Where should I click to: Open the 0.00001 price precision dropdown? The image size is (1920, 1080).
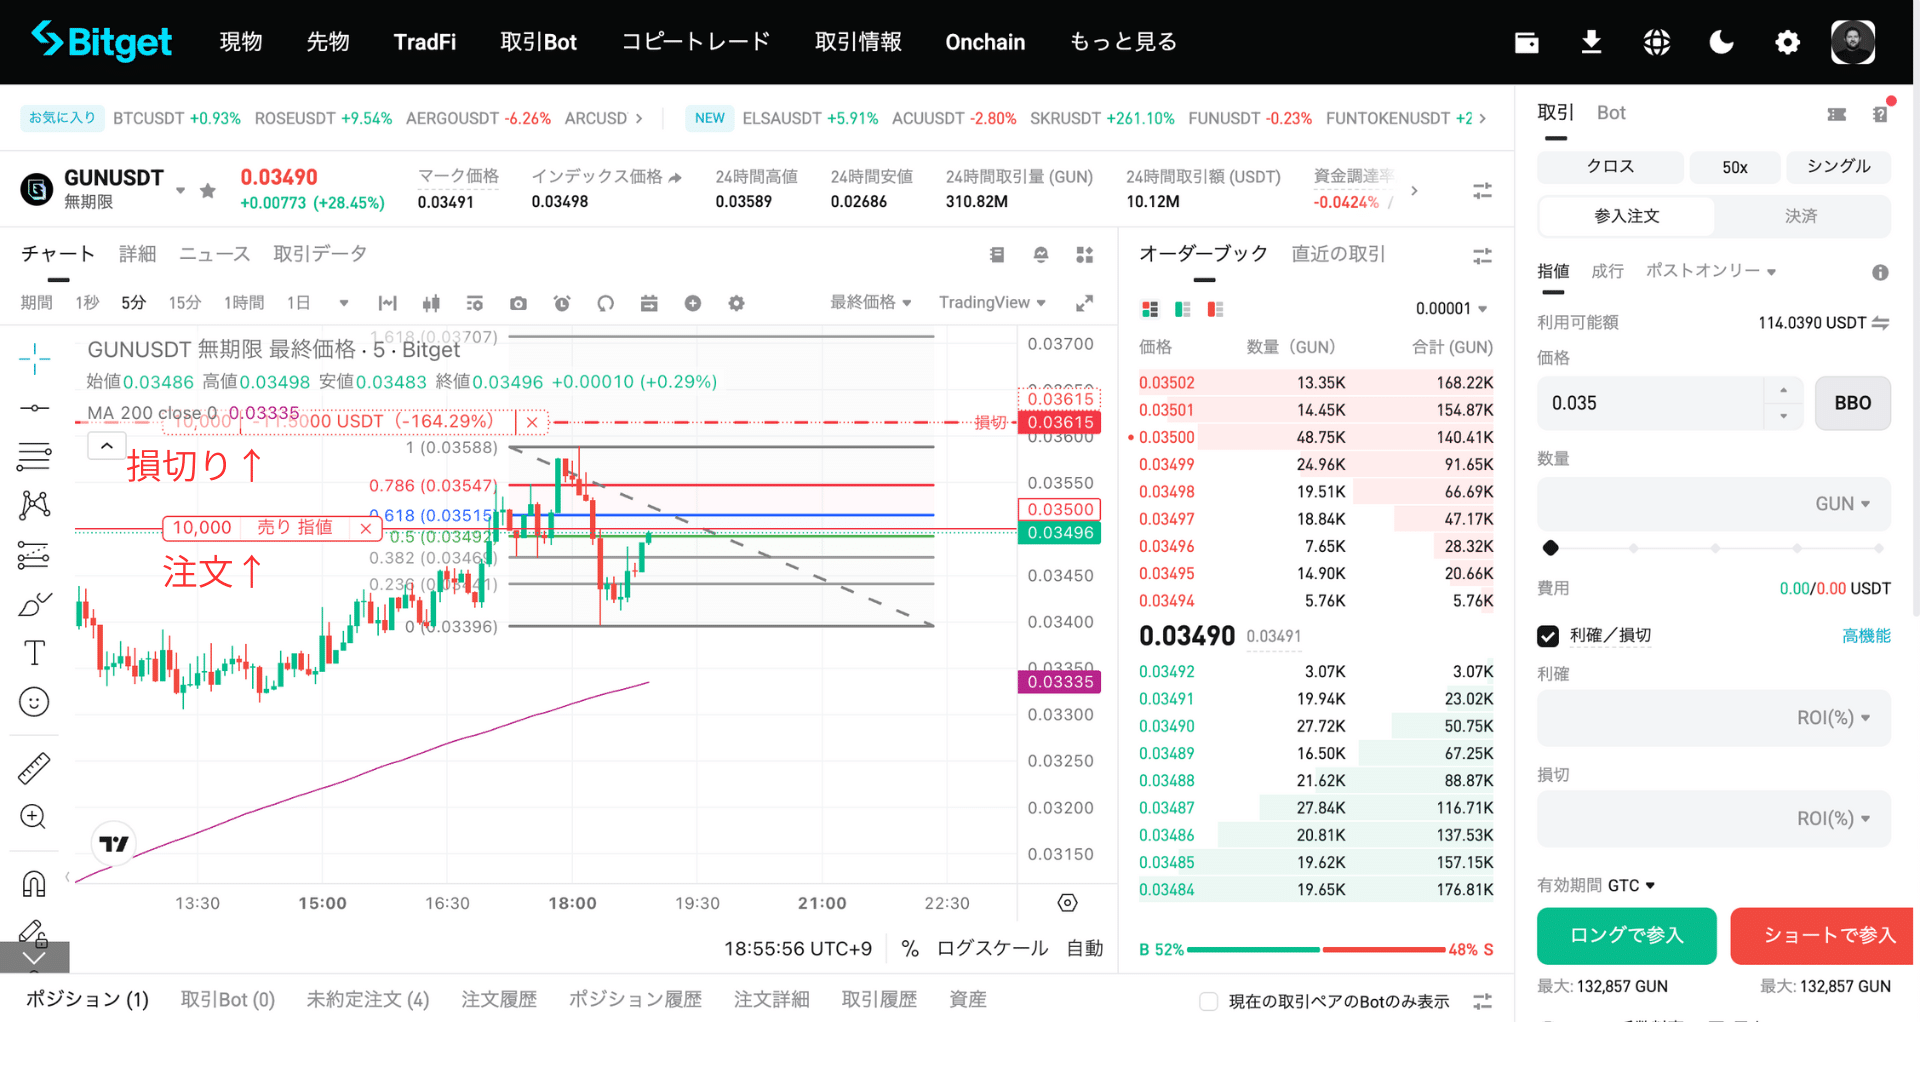[x=1451, y=309]
